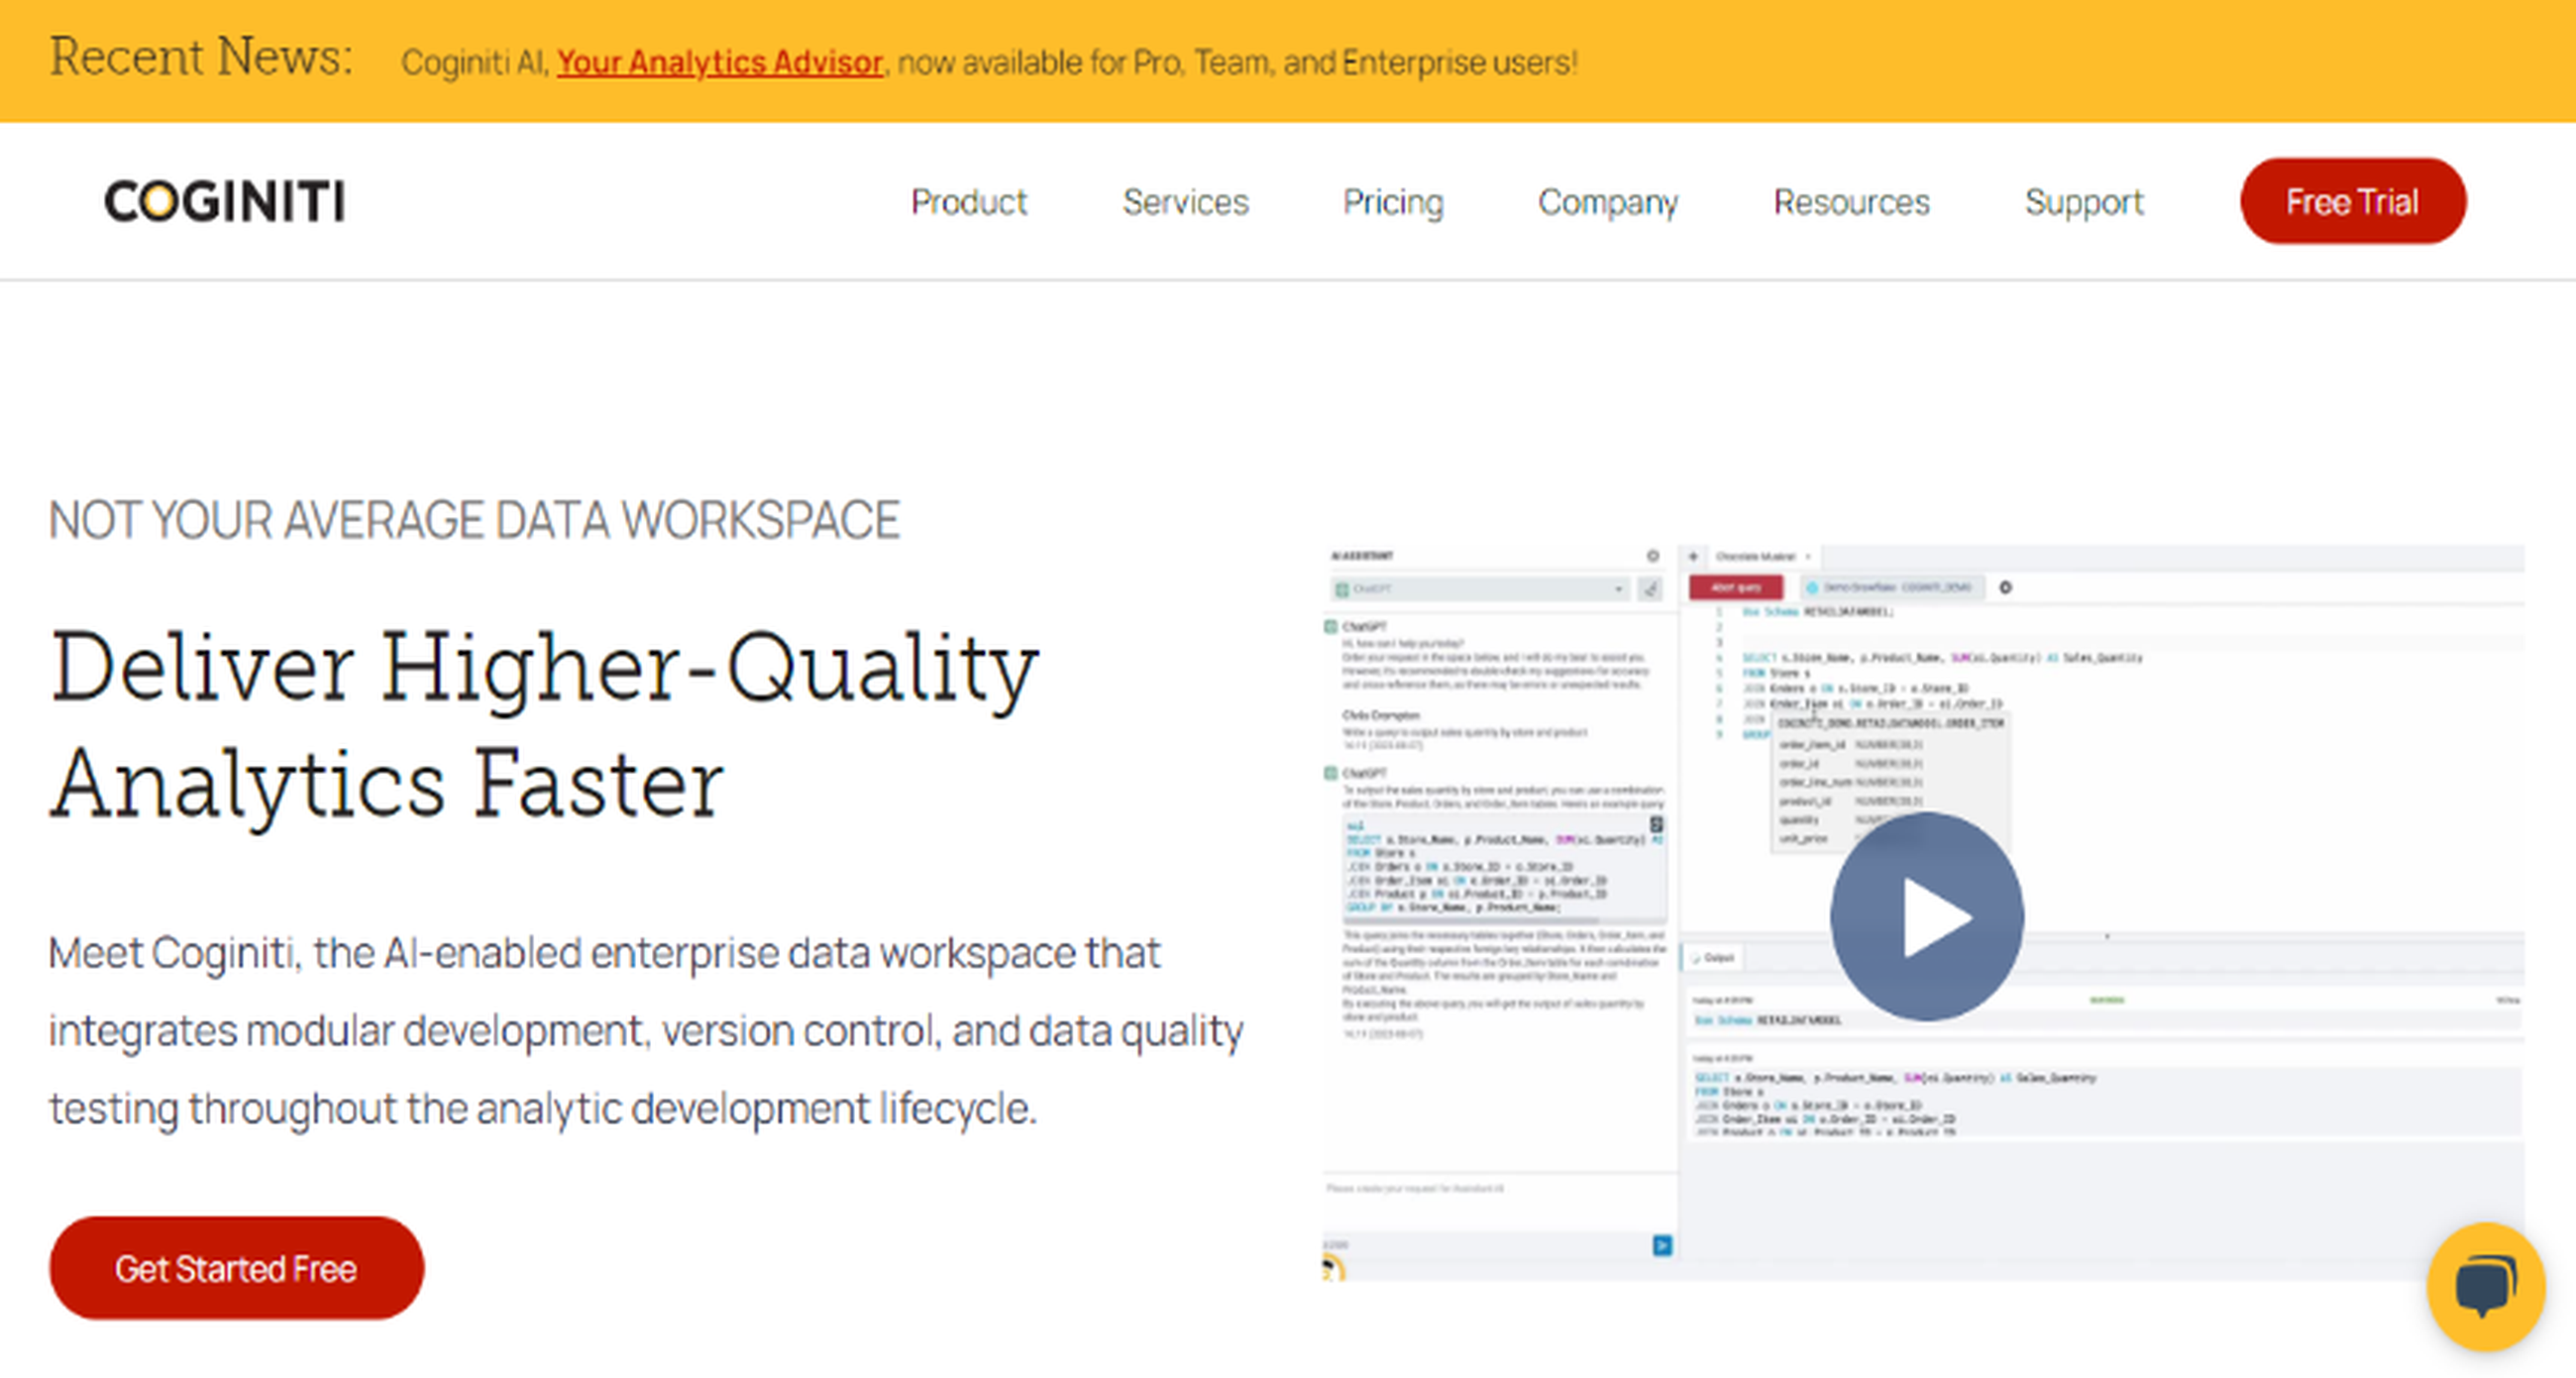Click the Coginiti logo
2576x1378 pixels.
point(224,202)
